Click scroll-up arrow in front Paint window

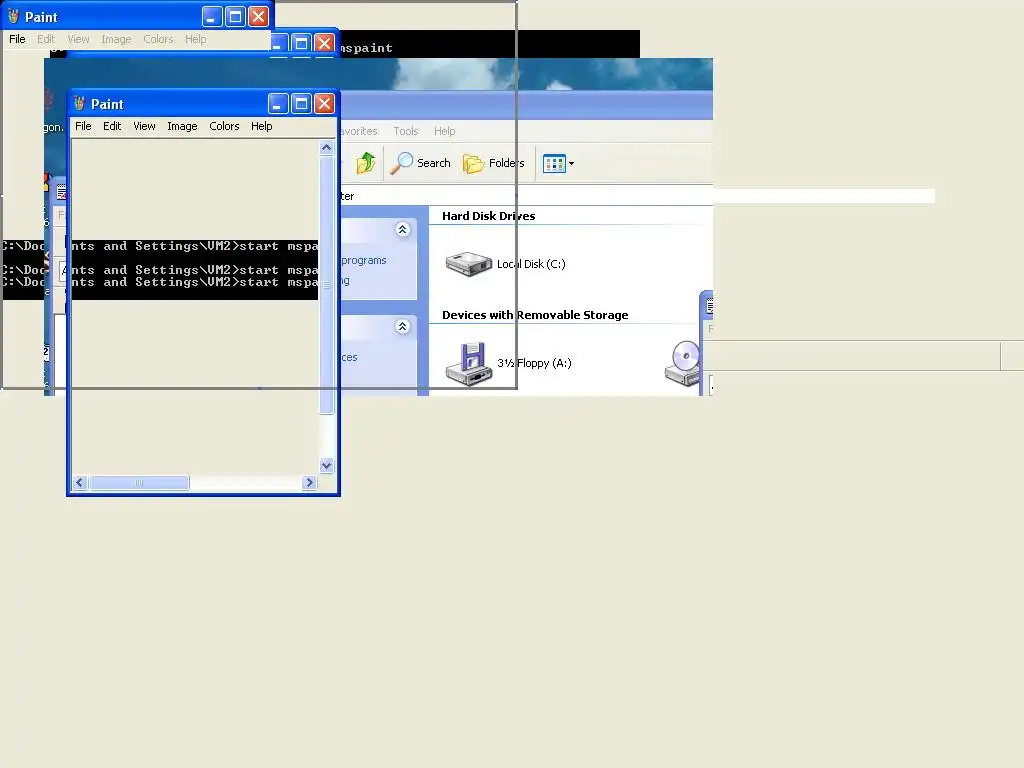point(327,148)
